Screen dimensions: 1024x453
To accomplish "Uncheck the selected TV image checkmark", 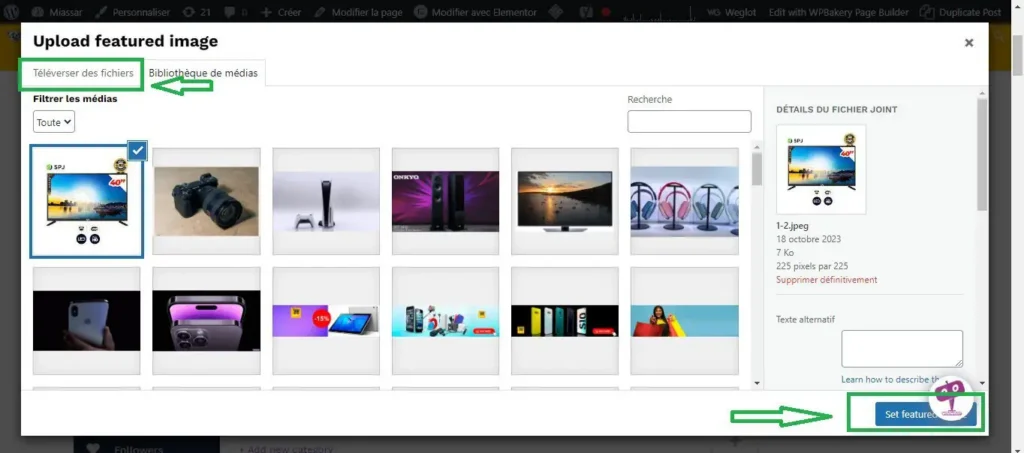I will point(137,150).
